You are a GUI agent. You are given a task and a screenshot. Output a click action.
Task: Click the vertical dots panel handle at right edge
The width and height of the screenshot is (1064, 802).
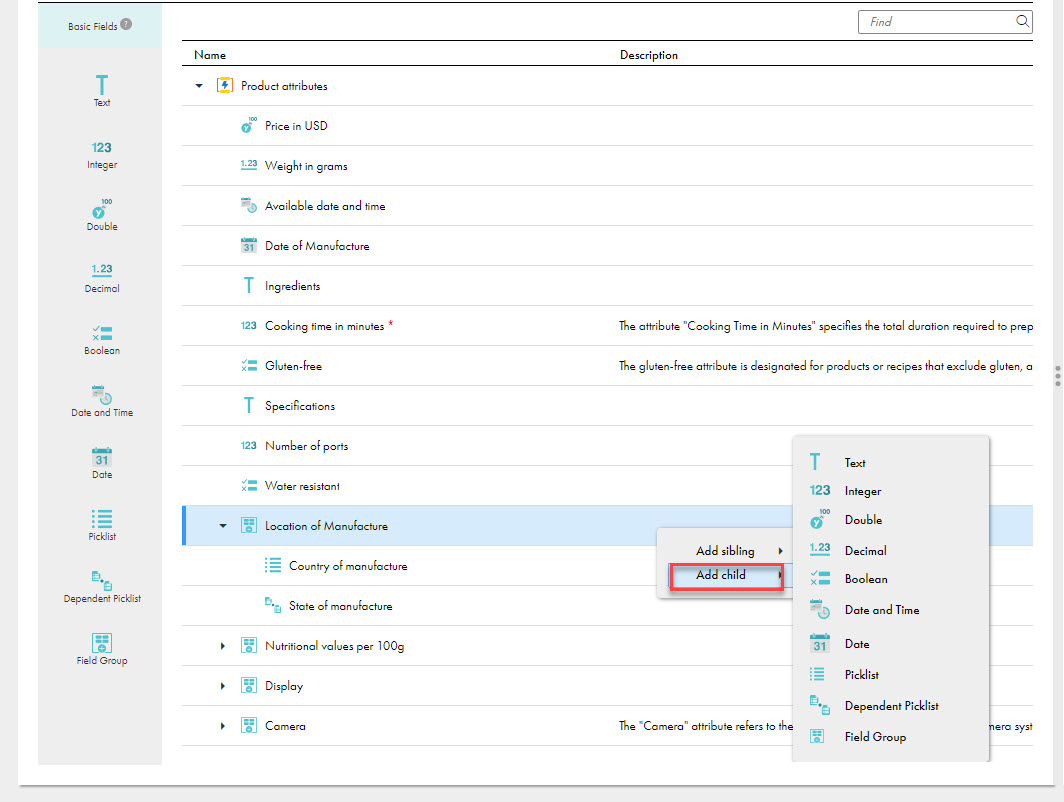[1057, 376]
